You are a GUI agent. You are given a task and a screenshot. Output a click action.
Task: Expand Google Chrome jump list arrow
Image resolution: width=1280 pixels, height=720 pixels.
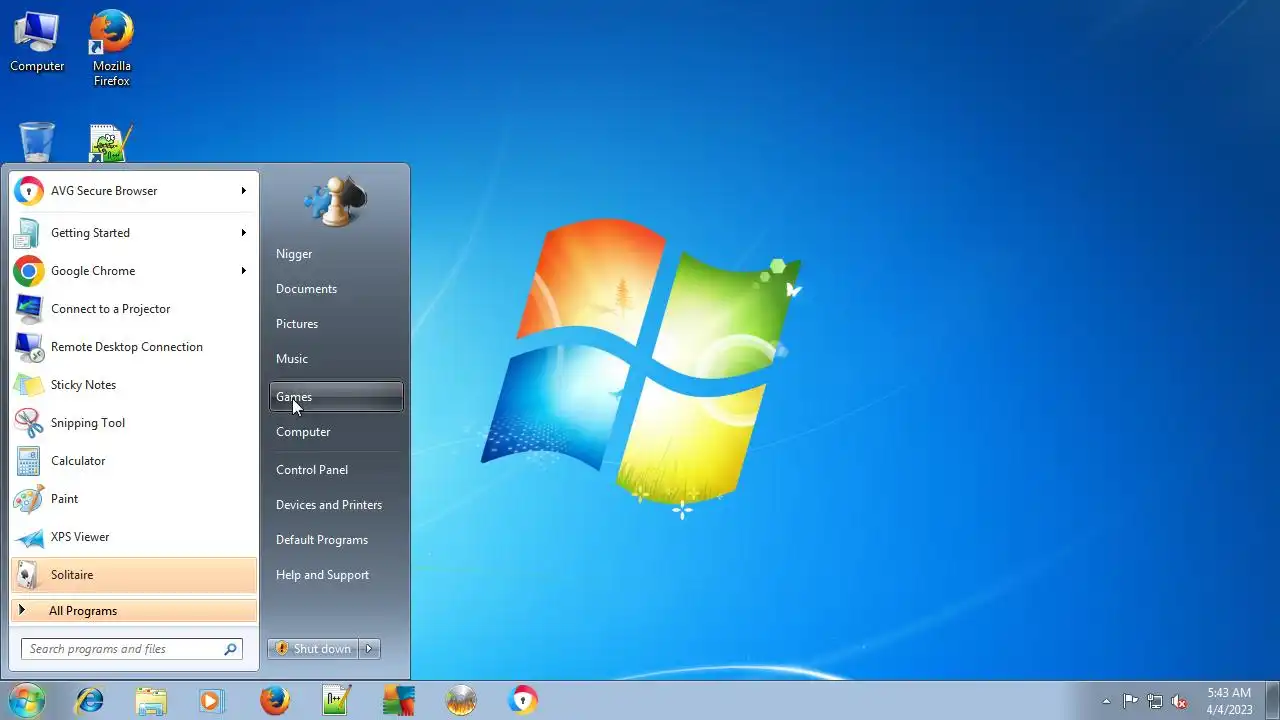[x=243, y=271]
